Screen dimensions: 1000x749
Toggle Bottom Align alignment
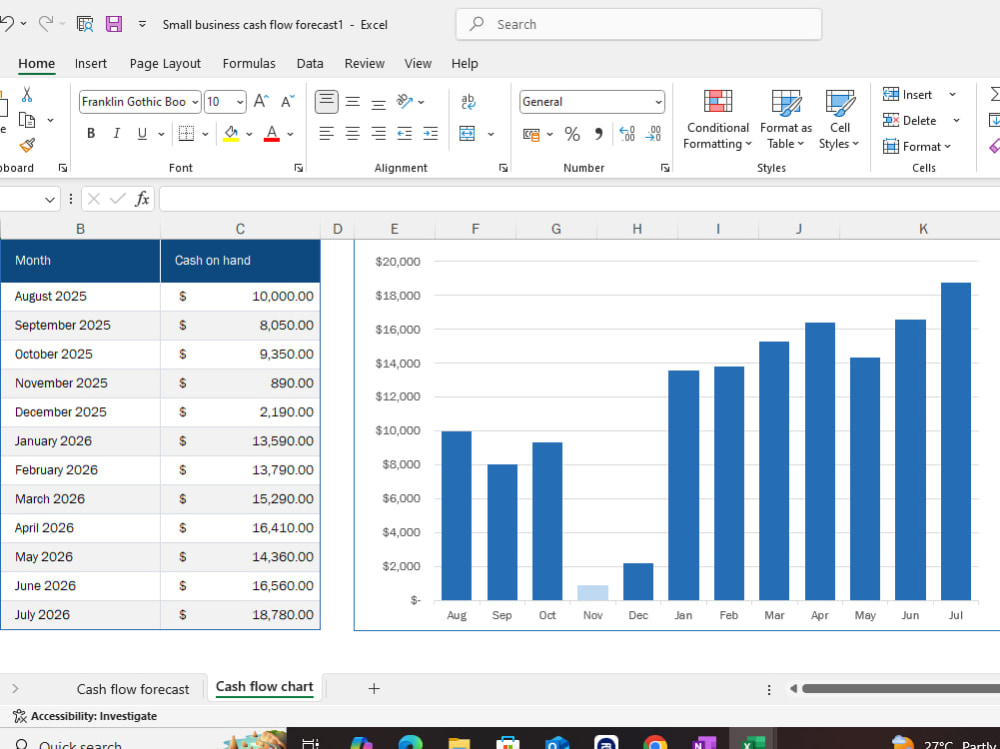(x=379, y=103)
